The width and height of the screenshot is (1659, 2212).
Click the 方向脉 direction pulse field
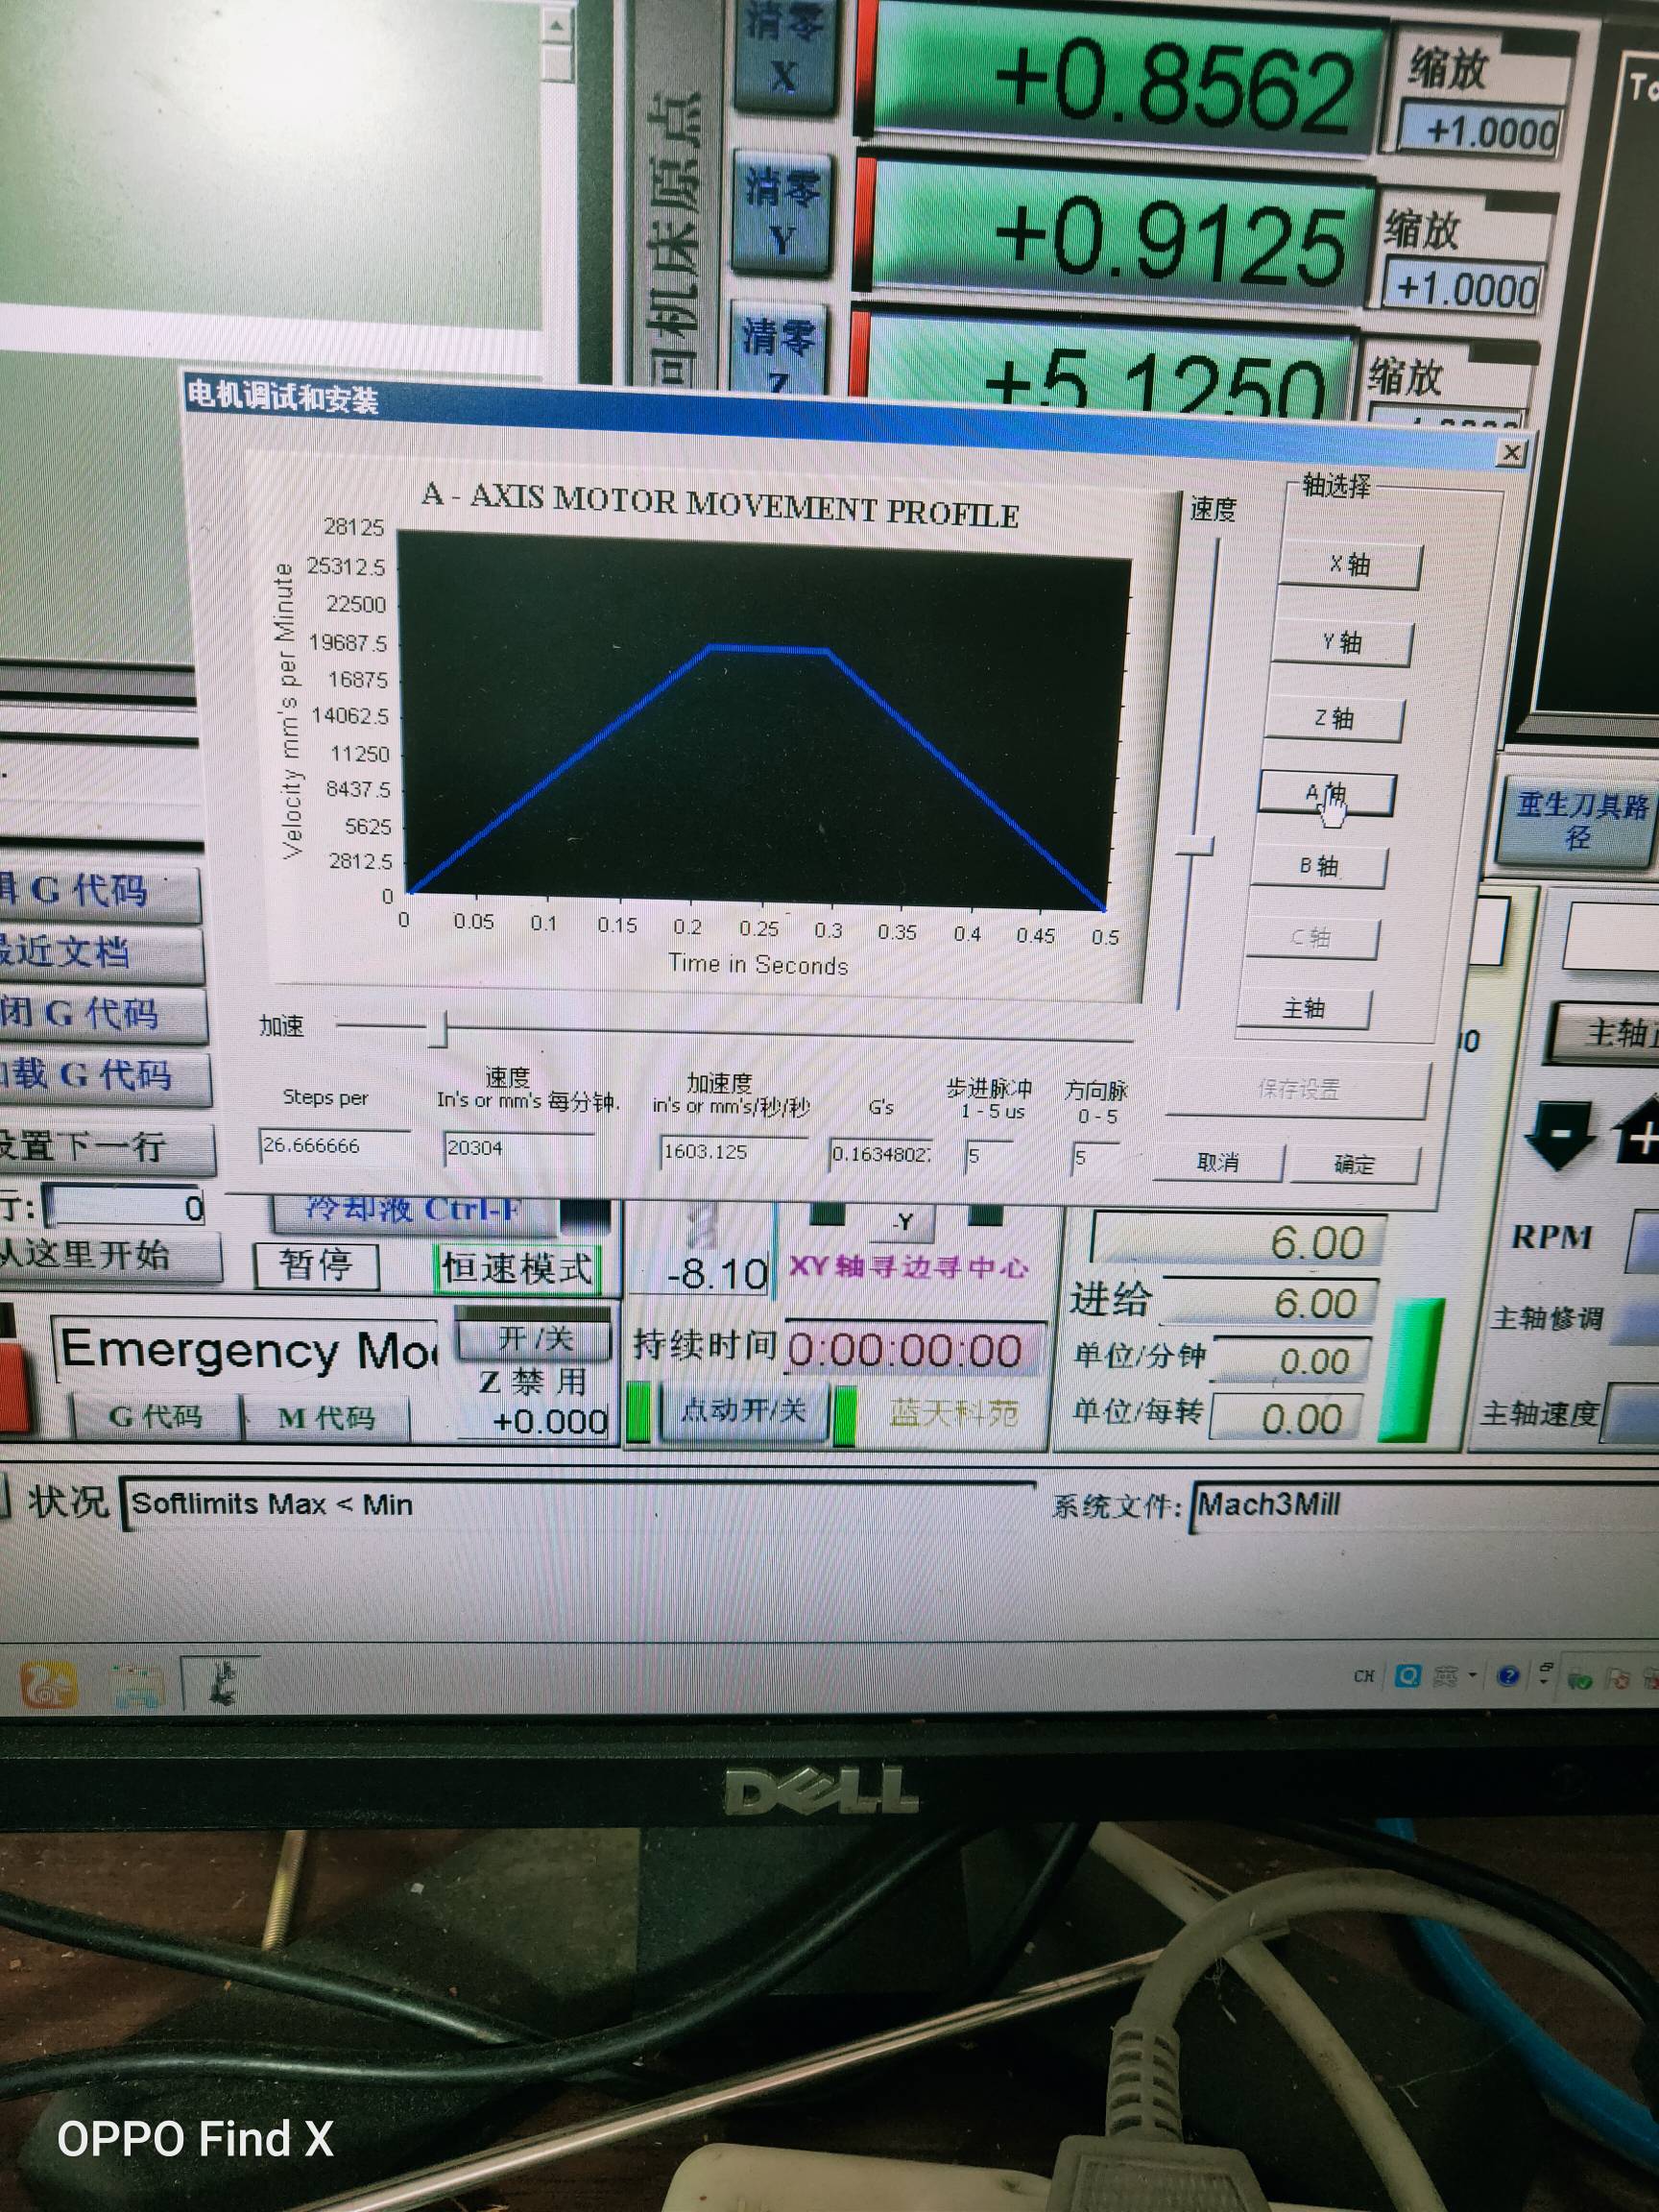(1094, 1159)
